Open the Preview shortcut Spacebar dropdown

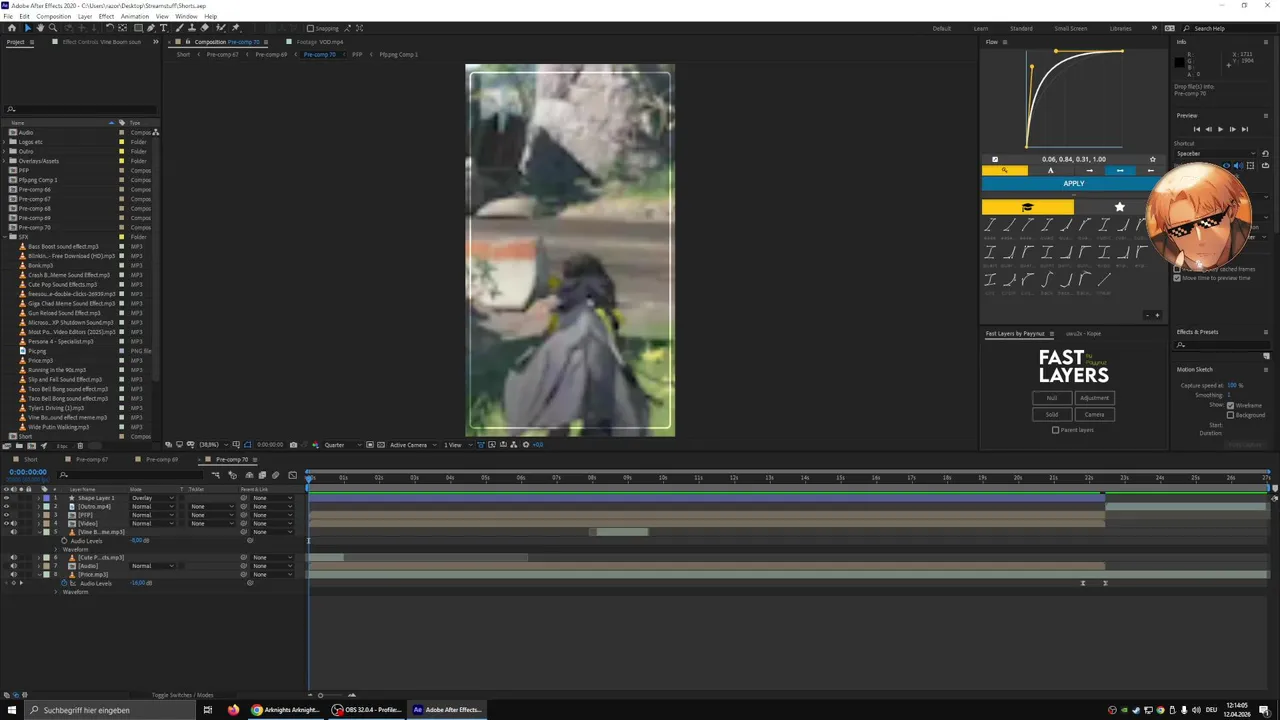tap(1216, 154)
